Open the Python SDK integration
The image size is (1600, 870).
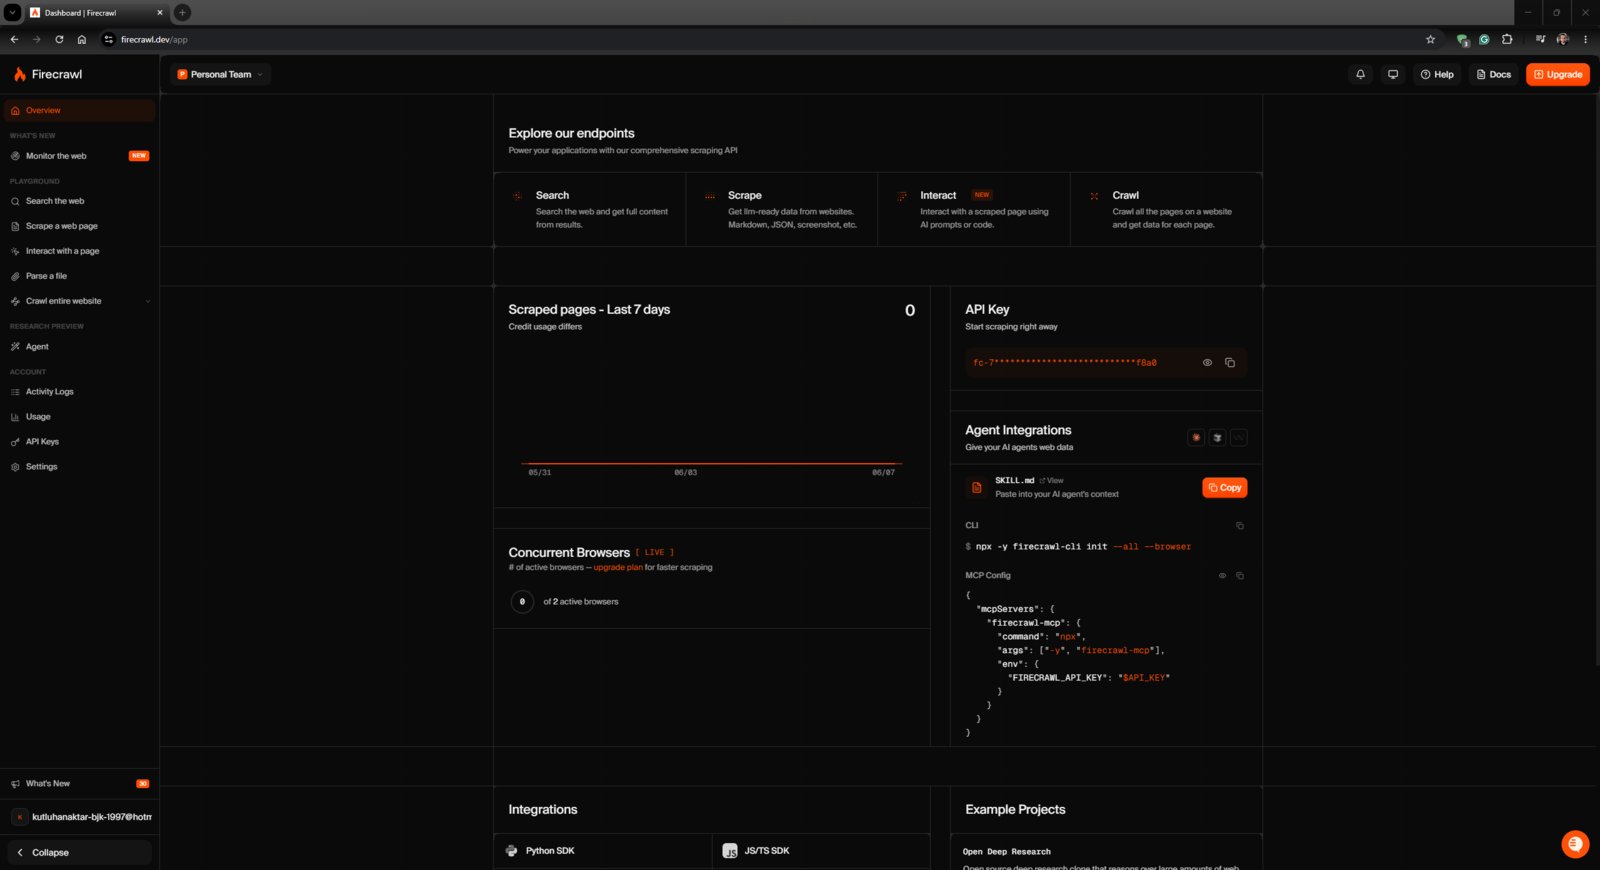point(603,851)
